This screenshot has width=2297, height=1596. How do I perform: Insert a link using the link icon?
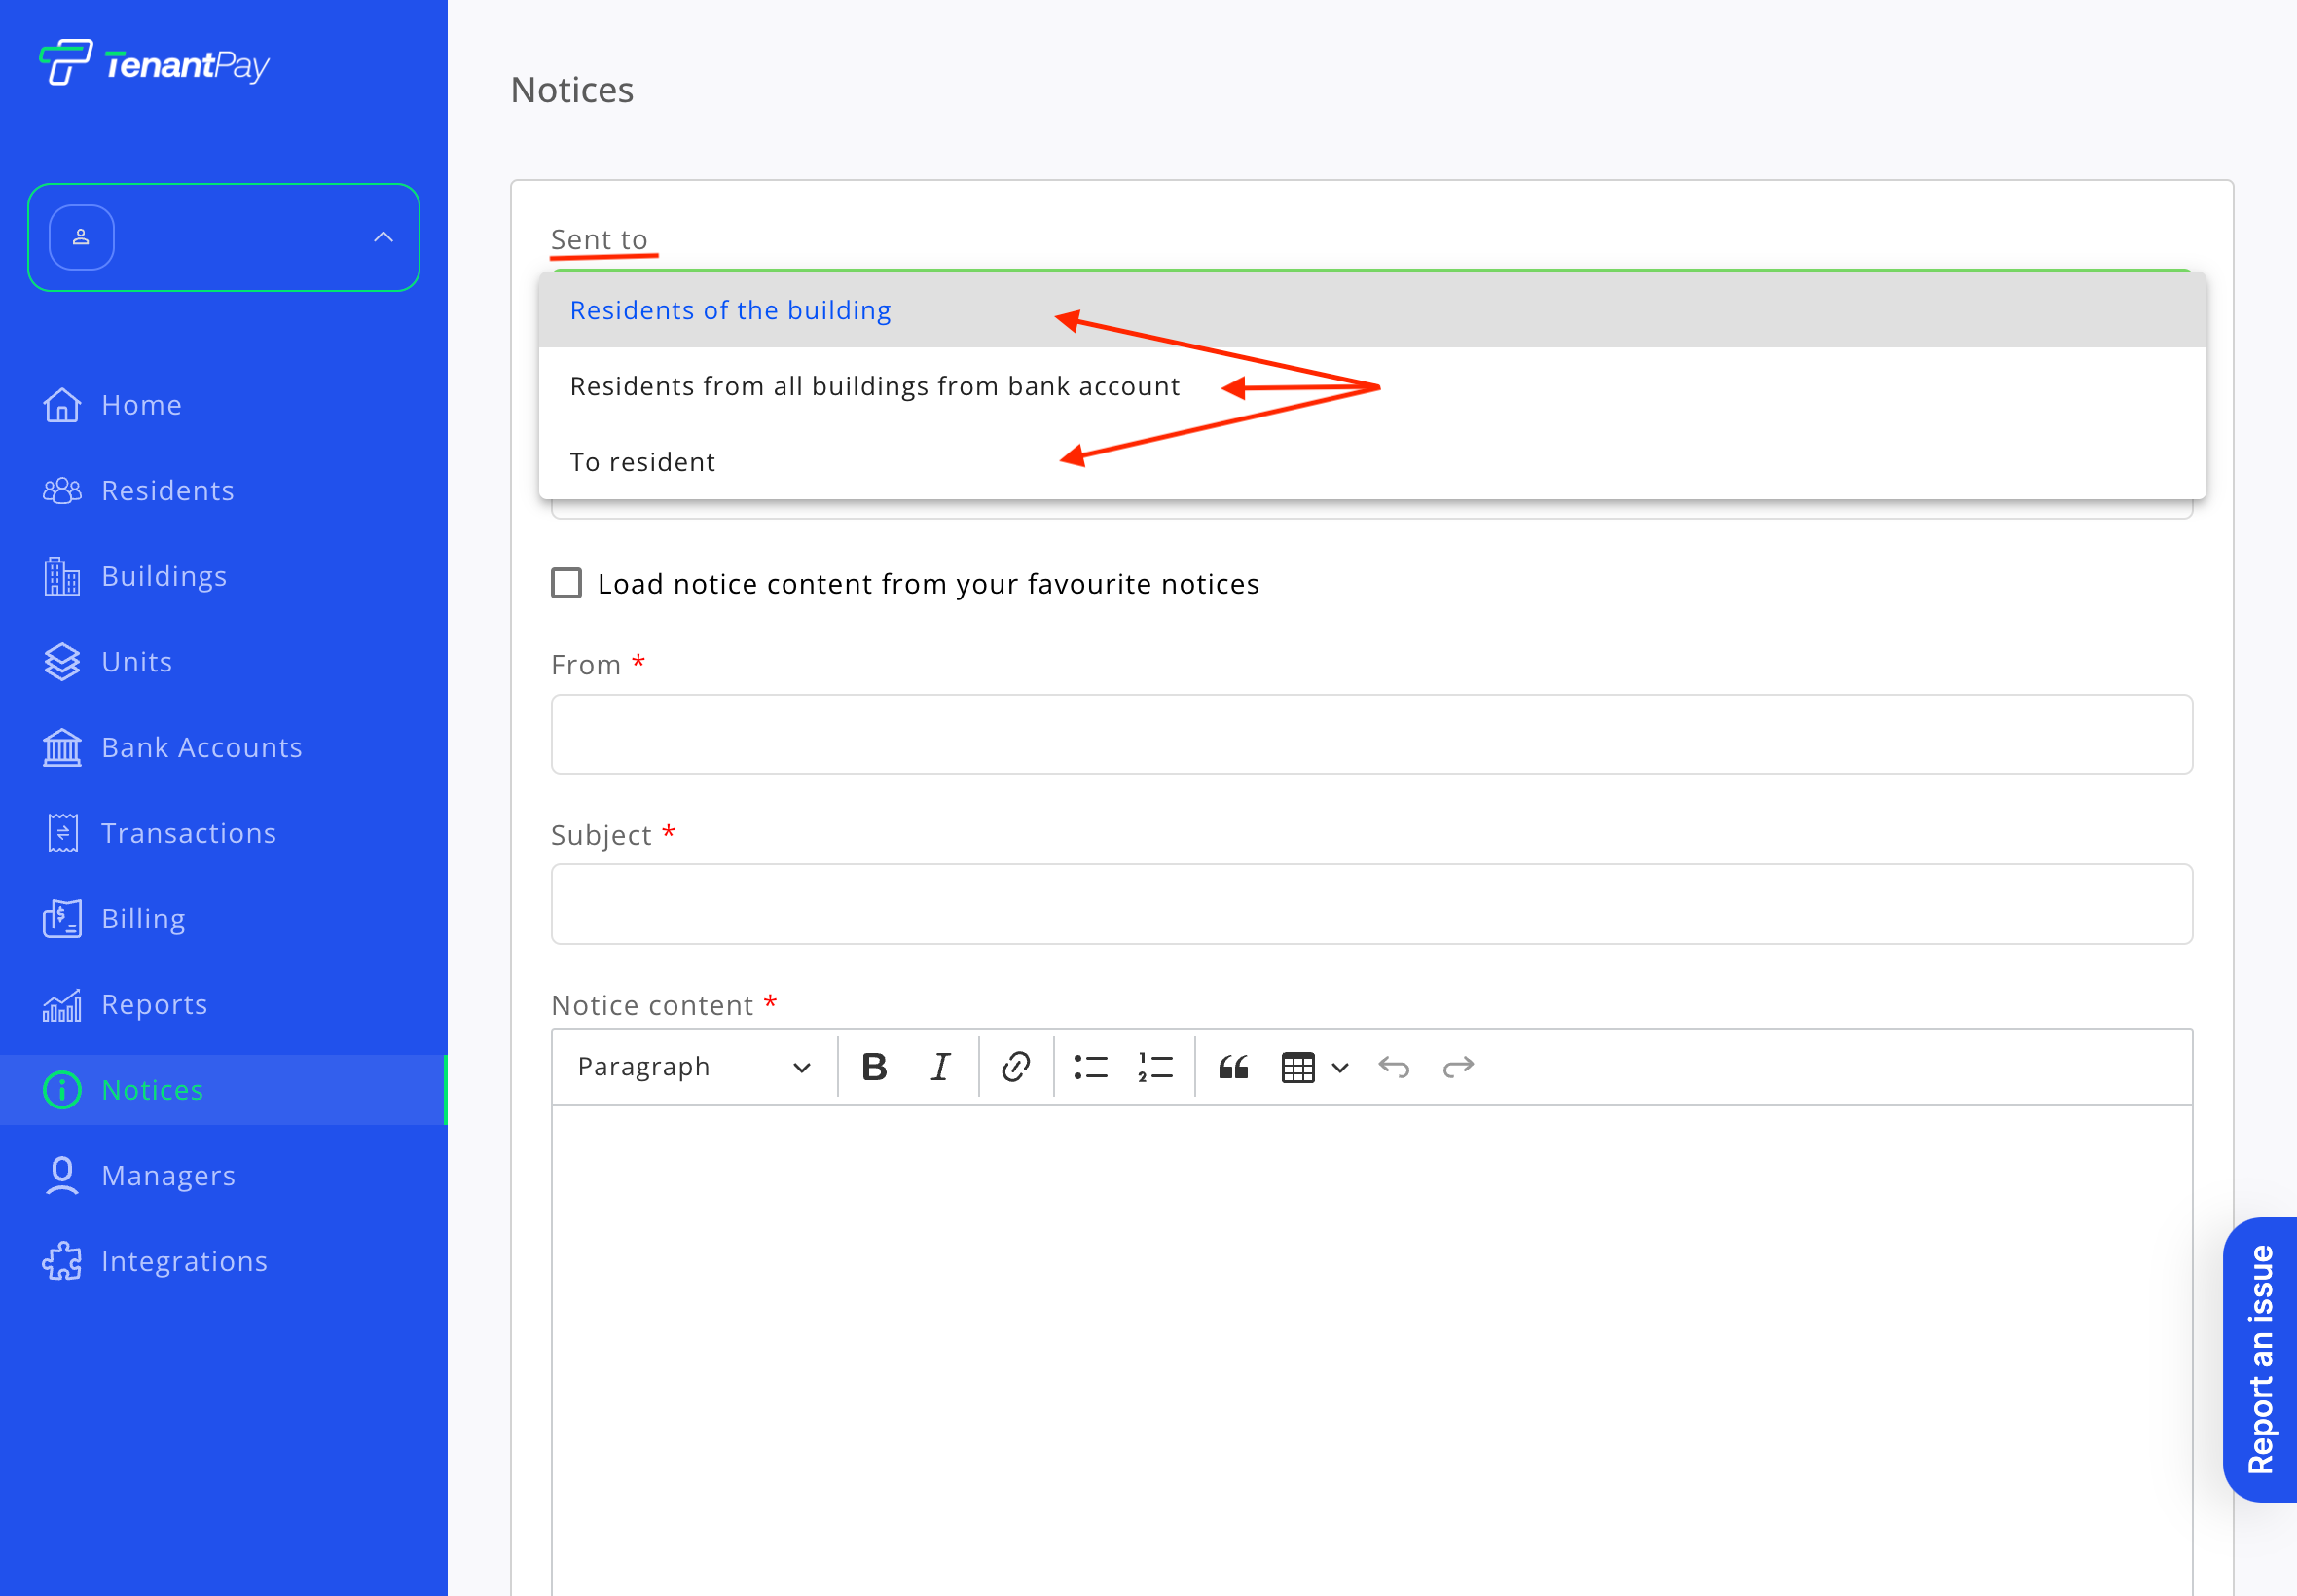[x=1015, y=1067]
